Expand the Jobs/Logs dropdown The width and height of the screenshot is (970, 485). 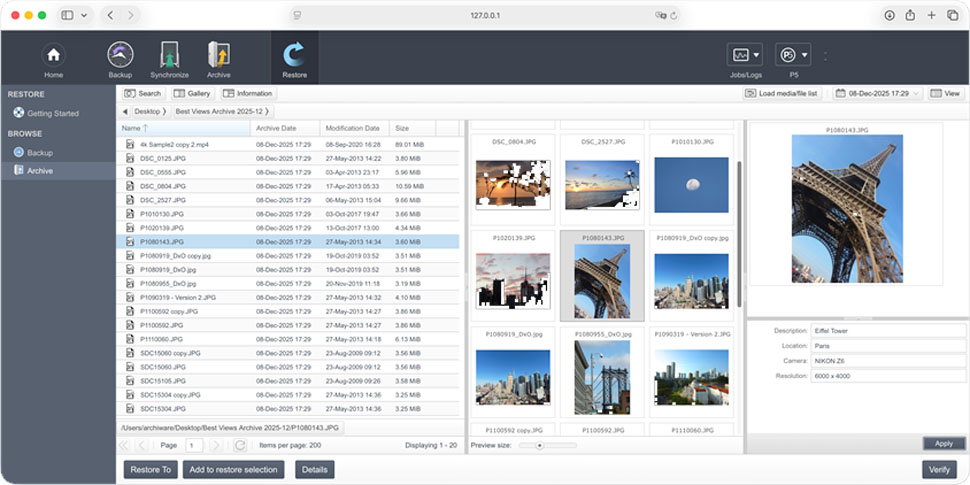(745, 55)
